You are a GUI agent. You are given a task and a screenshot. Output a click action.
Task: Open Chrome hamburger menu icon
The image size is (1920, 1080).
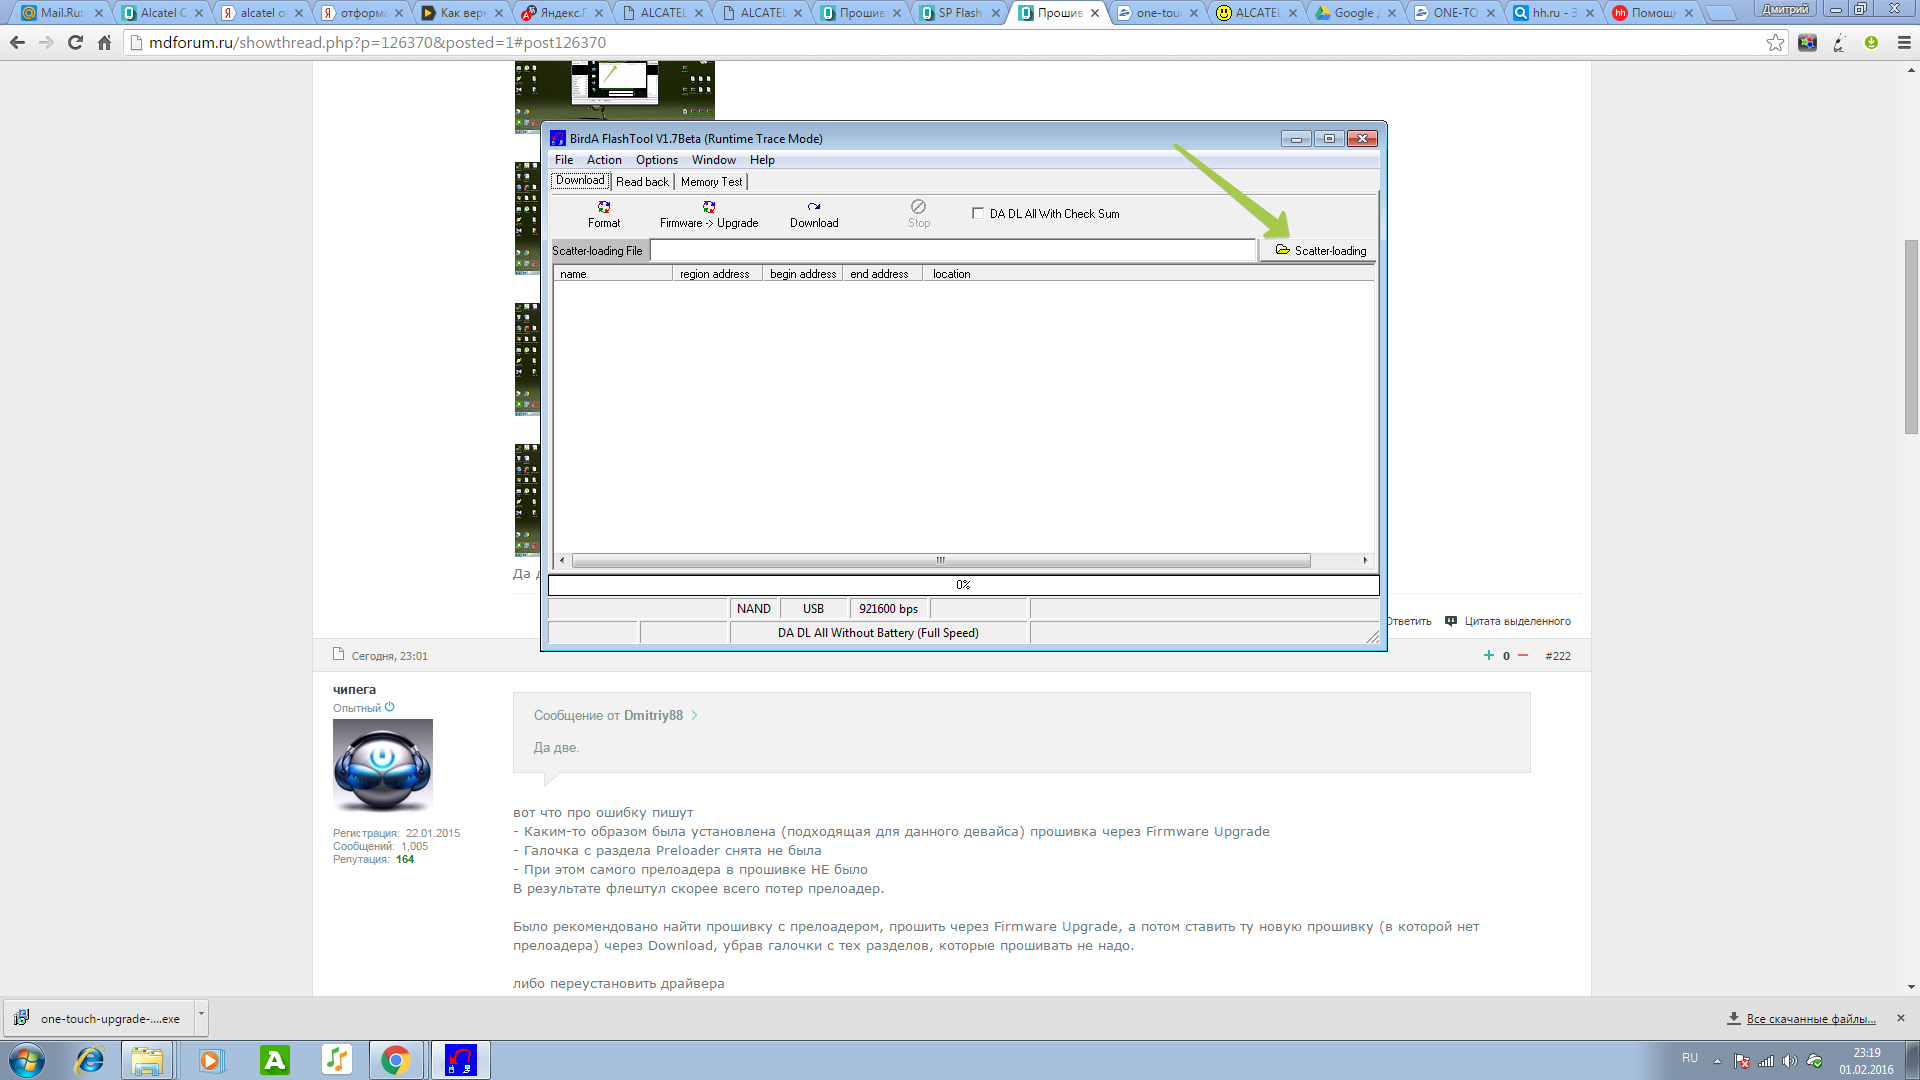point(1904,43)
